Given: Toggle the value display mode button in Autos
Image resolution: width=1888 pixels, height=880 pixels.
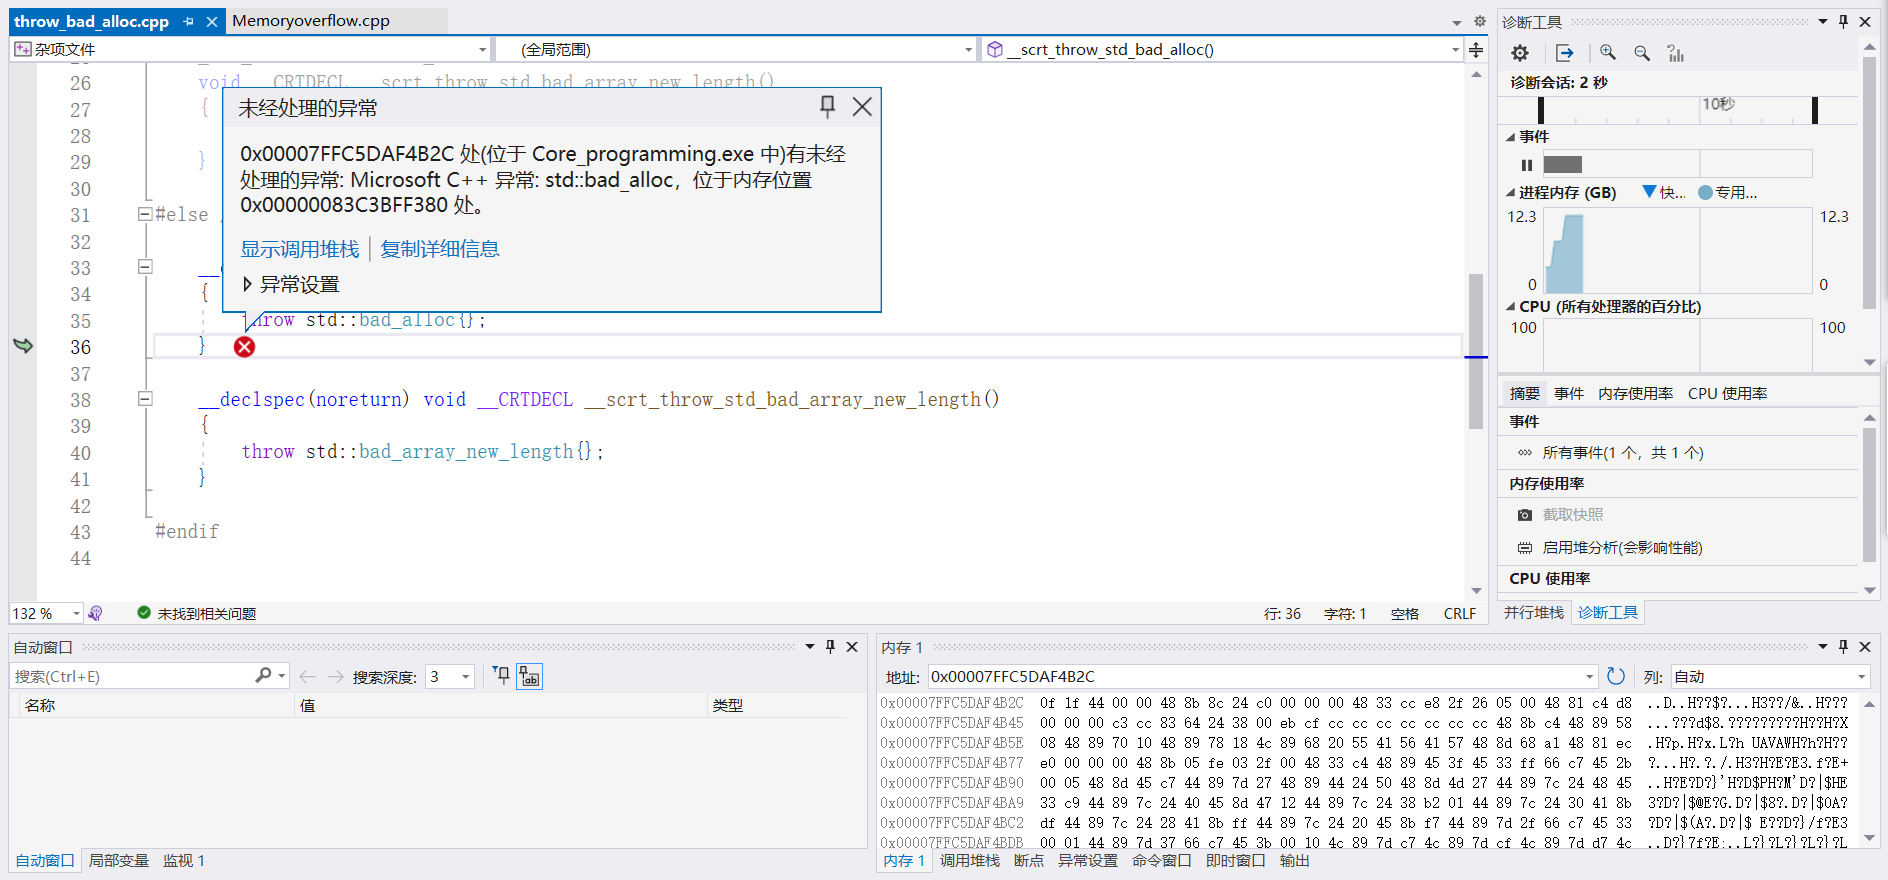Looking at the screenshot, I should click(x=529, y=676).
